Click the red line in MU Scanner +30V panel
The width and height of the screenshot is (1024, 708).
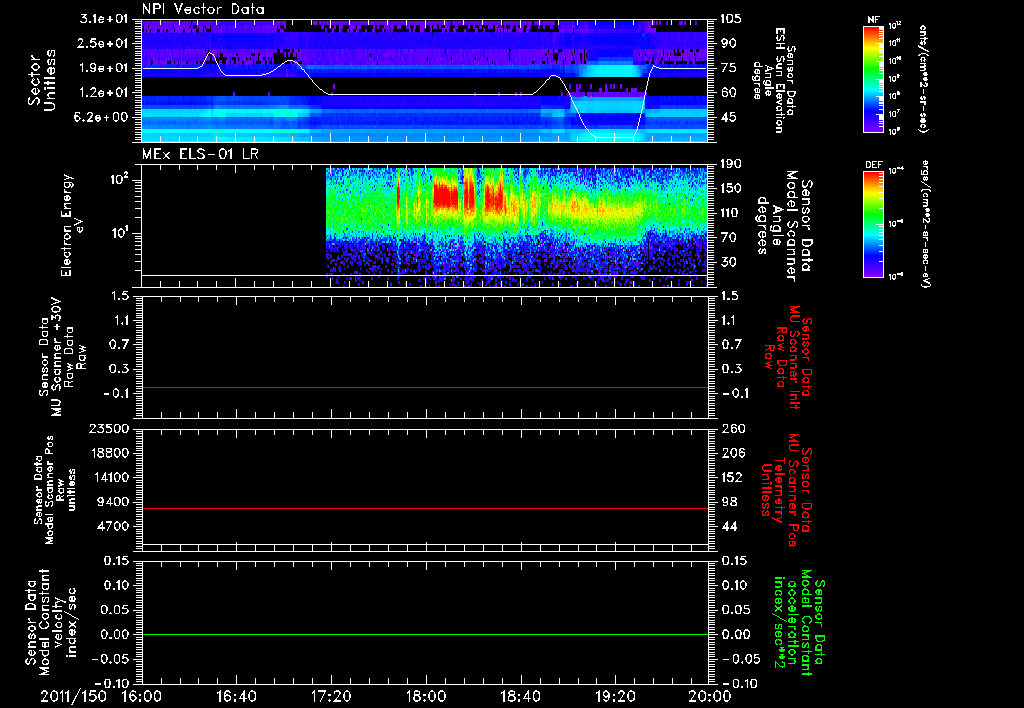(425, 387)
